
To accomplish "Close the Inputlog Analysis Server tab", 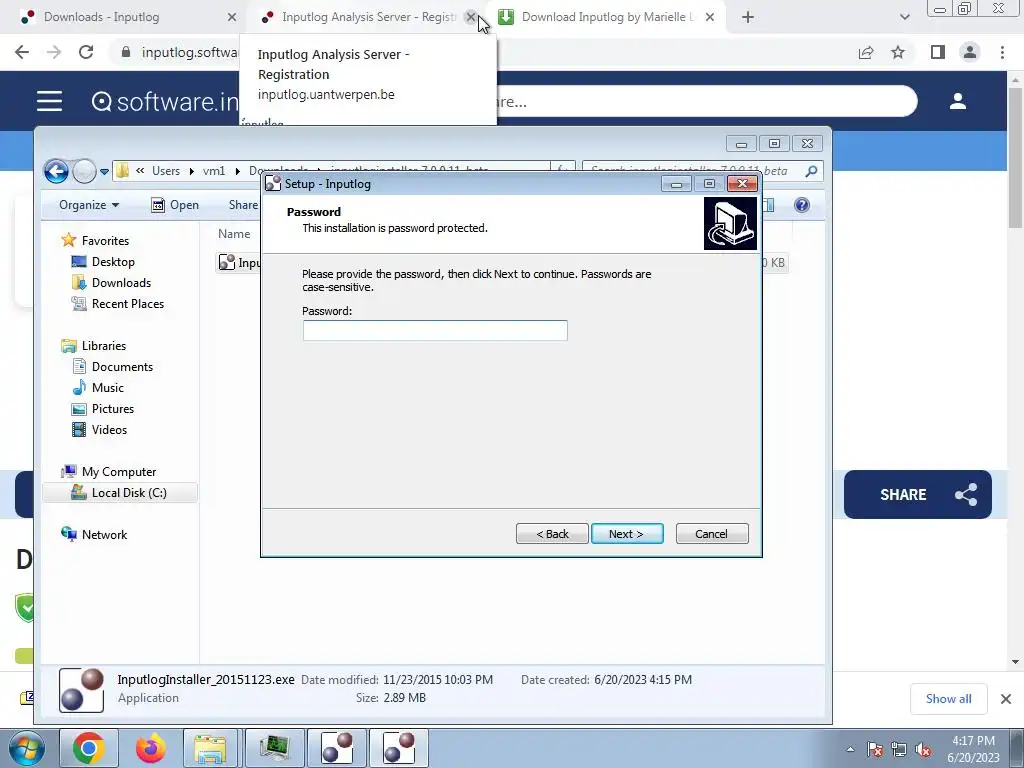I will [471, 17].
